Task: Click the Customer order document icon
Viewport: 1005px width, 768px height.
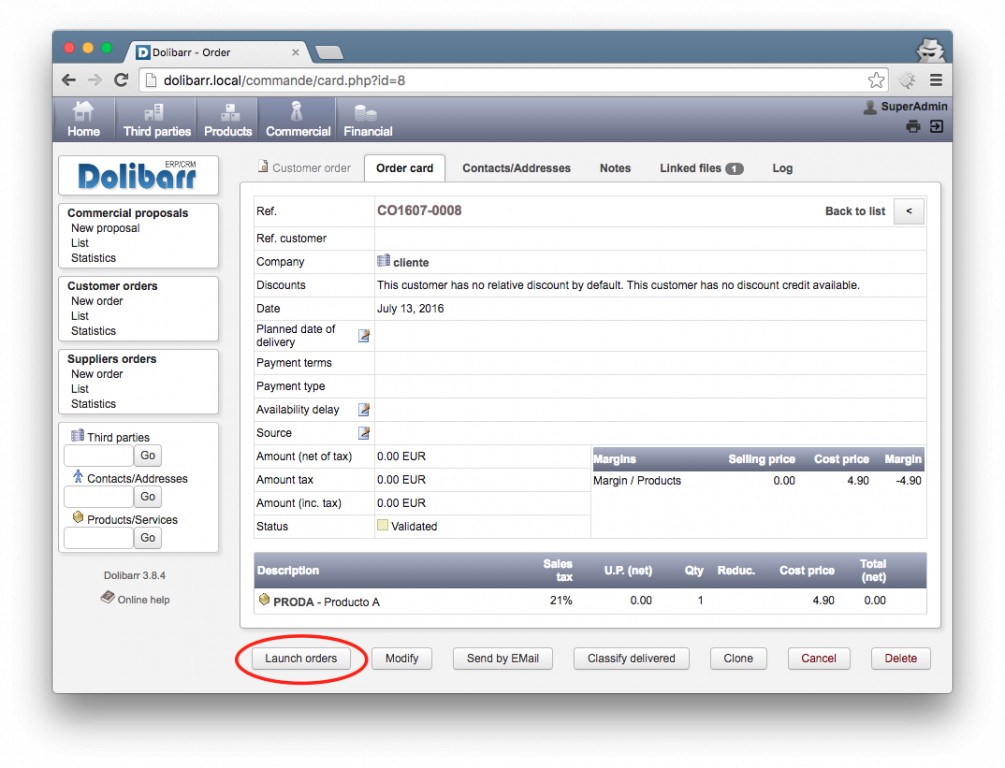Action: pos(263,166)
